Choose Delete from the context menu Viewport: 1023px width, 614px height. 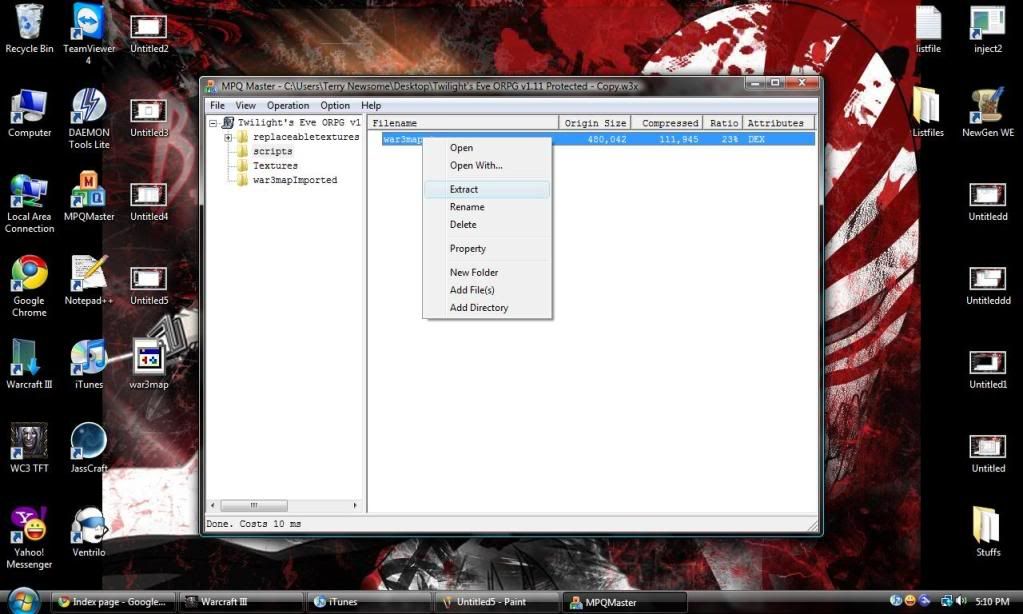coord(487,224)
